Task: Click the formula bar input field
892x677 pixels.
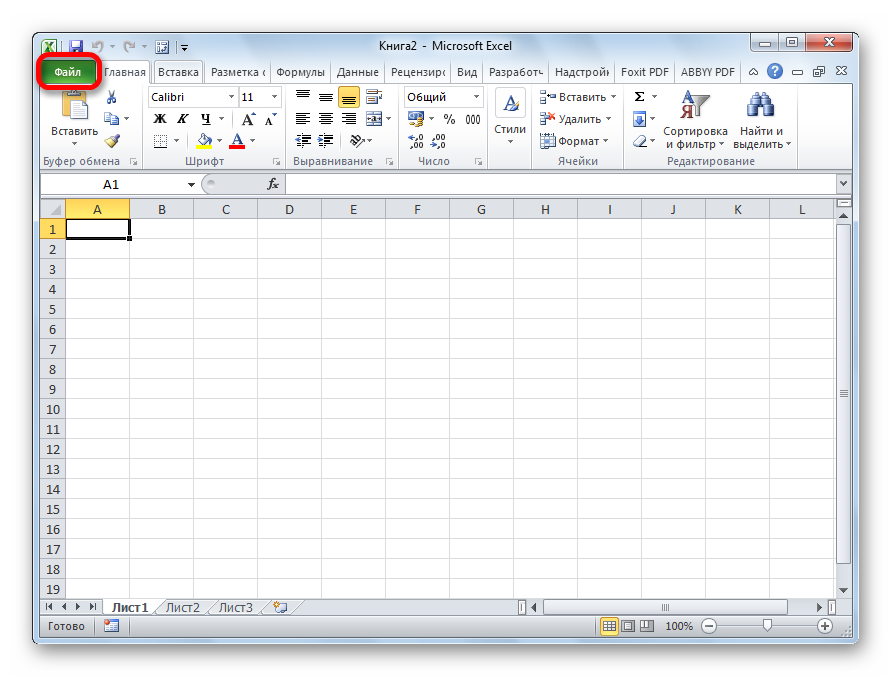Action: tap(560, 185)
